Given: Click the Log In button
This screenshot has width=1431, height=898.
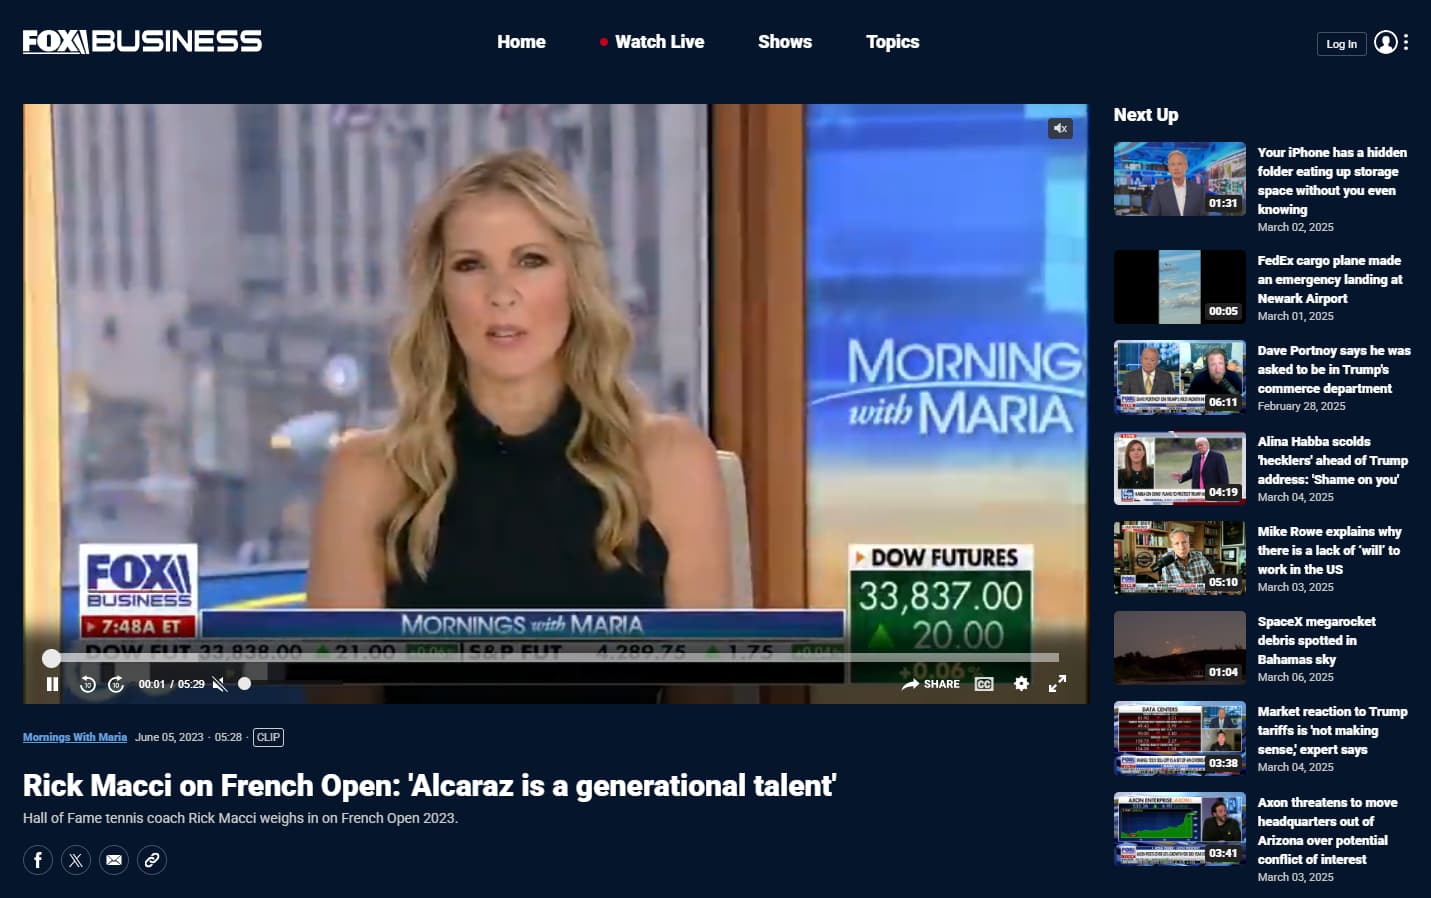Looking at the screenshot, I should [x=1341, y=44].
